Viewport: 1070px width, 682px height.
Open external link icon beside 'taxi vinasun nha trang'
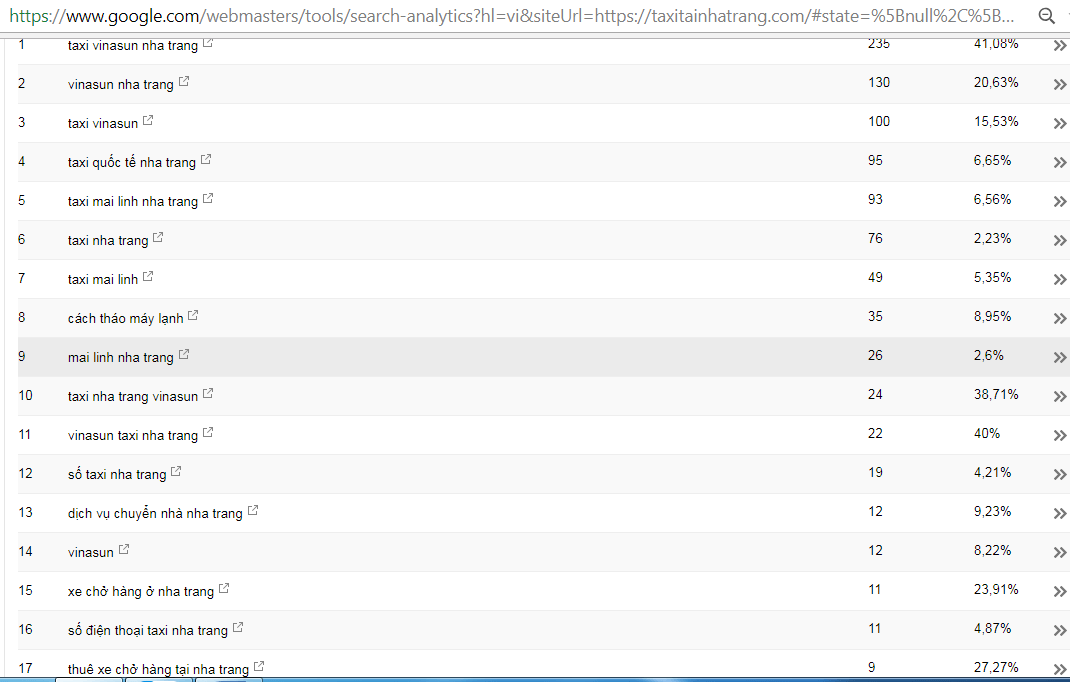pos(208,42)
